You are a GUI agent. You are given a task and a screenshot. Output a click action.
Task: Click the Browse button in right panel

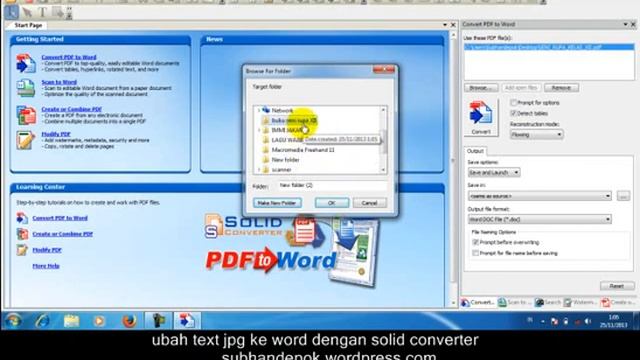(x=481, y=88)
